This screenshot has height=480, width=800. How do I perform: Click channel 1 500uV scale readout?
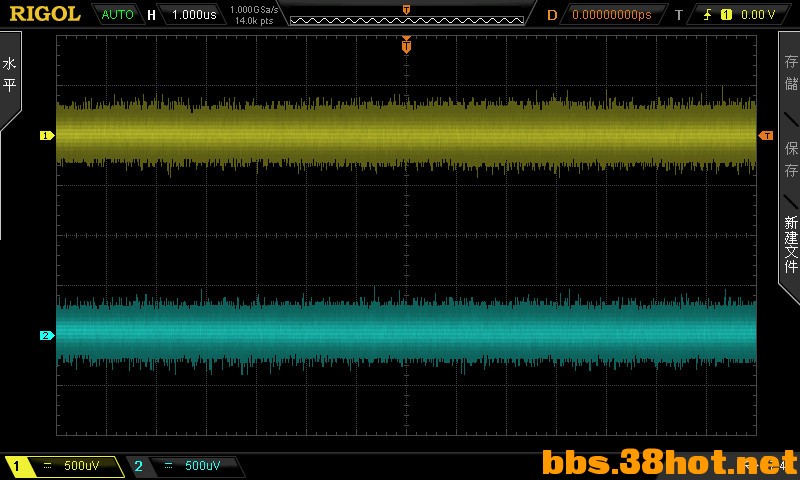82,466
